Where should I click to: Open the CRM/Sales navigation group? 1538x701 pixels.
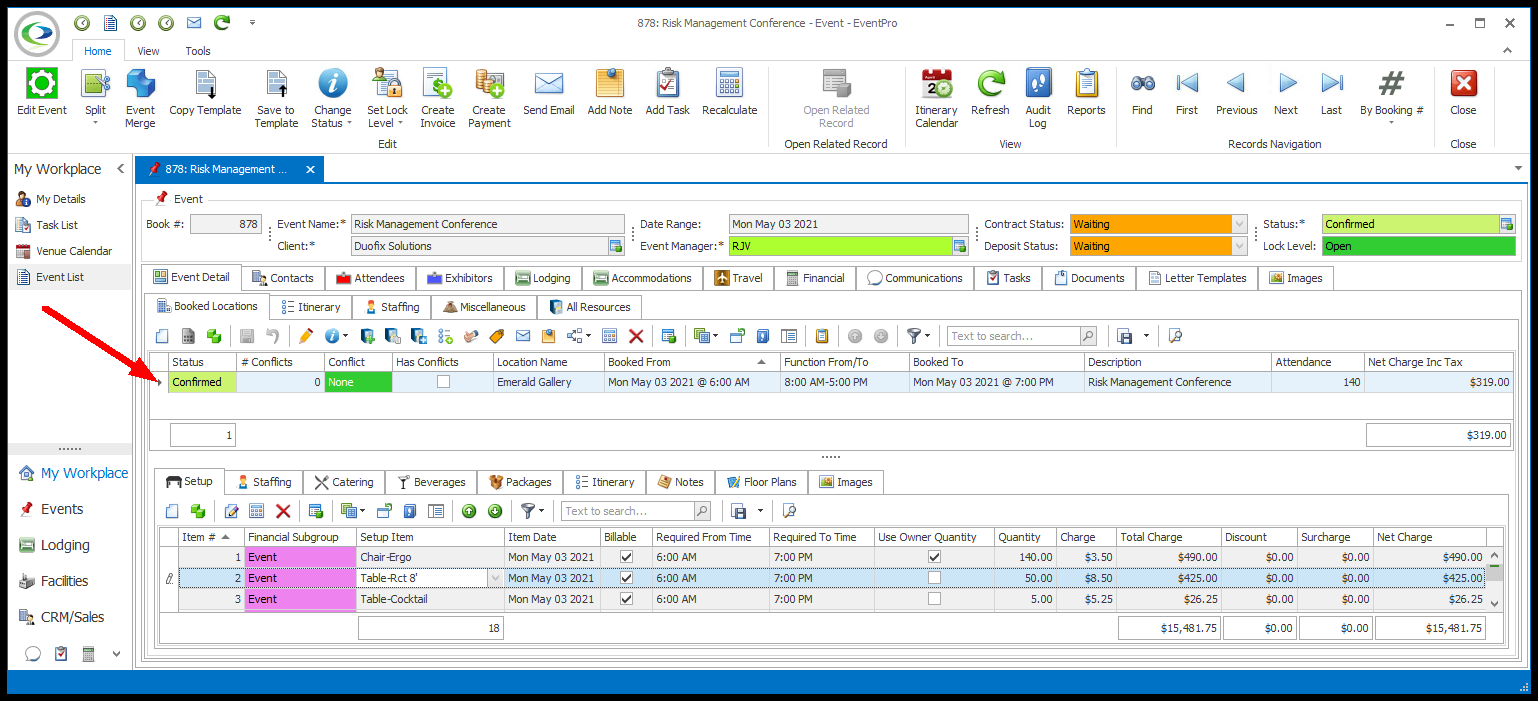tap(70, 617)
